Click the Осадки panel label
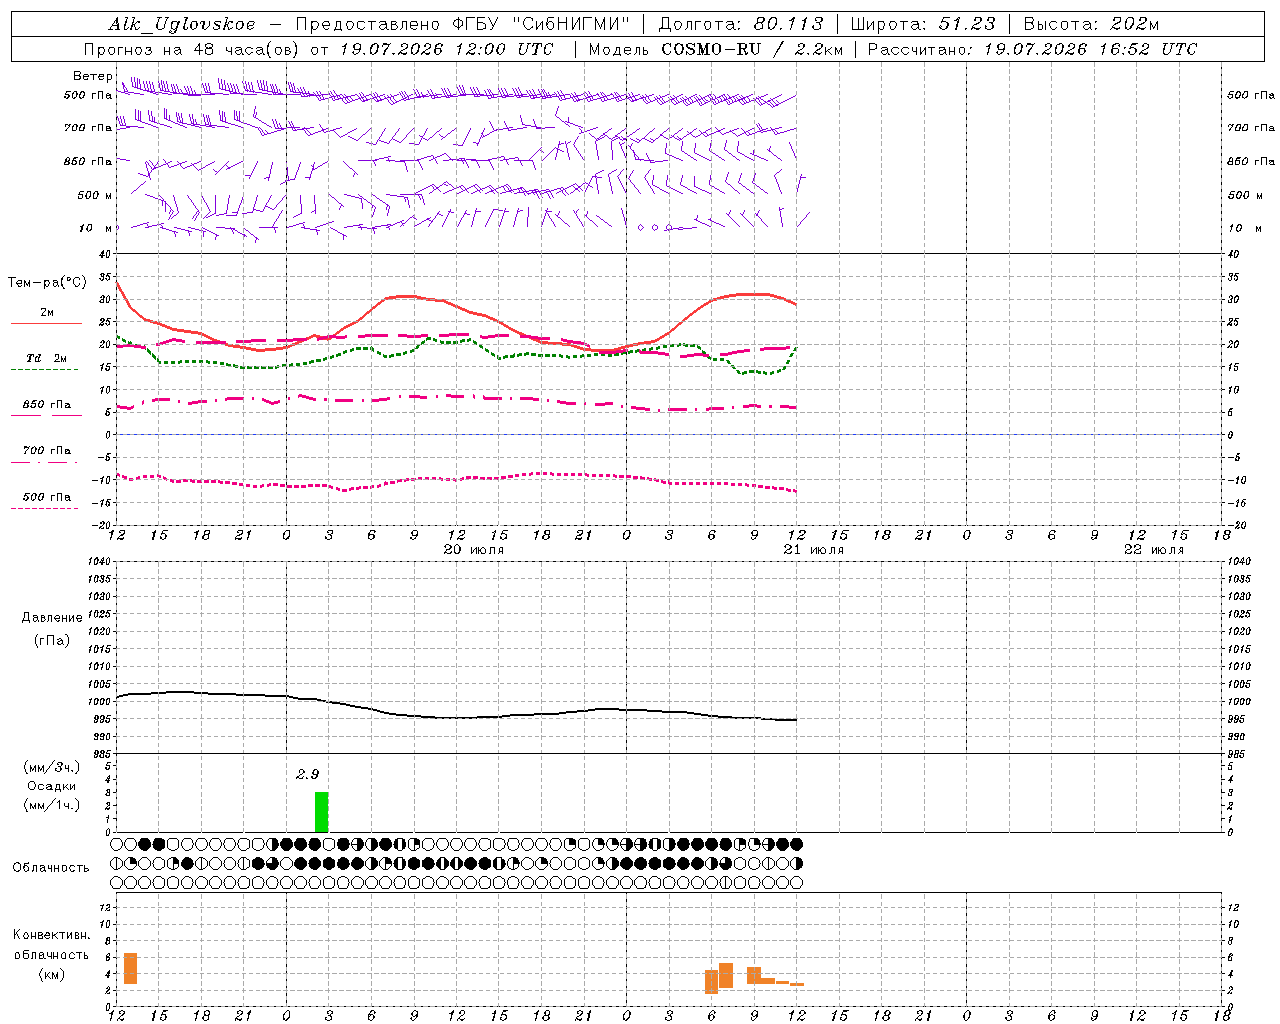 coord(52,786)
